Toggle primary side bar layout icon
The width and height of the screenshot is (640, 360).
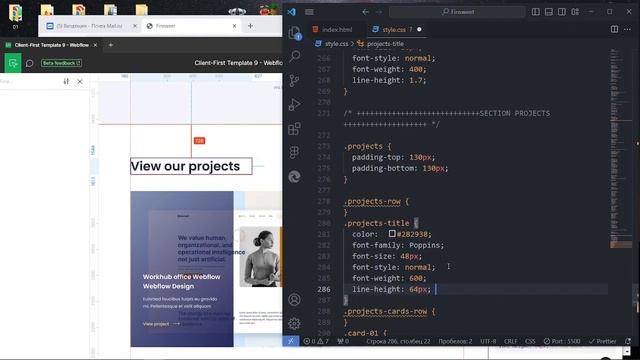tap(536, 12)
